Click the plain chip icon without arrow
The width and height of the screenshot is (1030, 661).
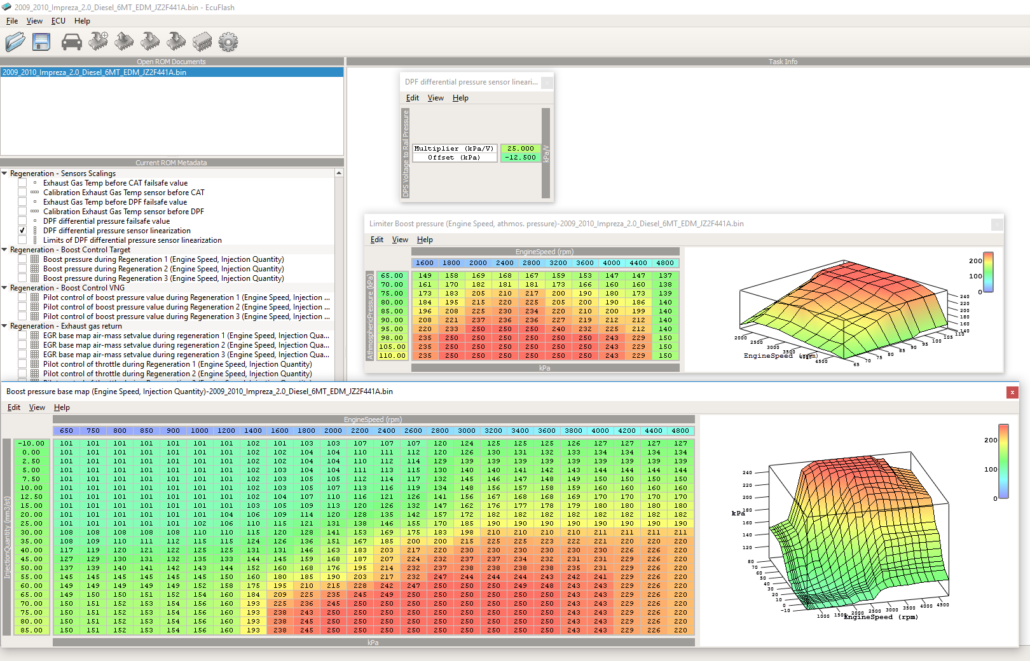tap(202, 42)
